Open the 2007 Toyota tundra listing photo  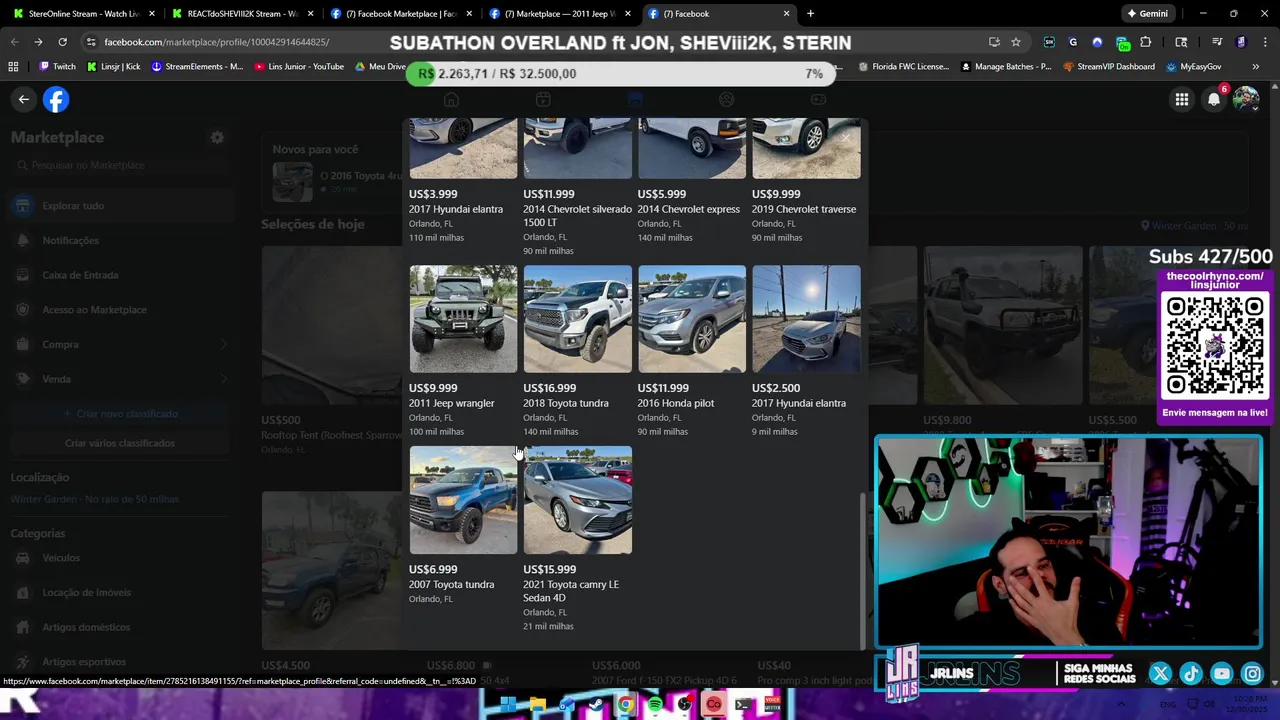tap(463, 500)
